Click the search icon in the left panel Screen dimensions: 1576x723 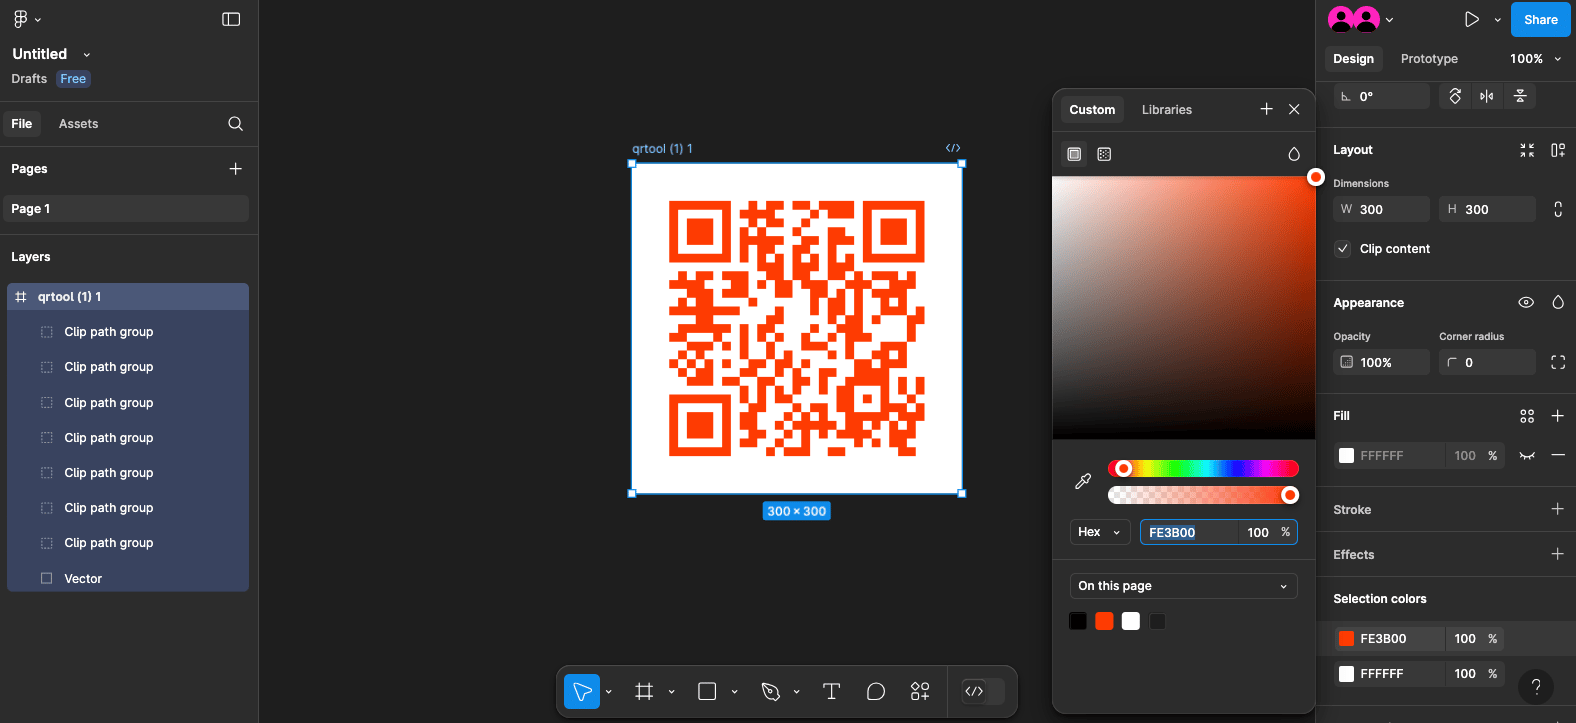pyautogui.click(x=235, y=124)
